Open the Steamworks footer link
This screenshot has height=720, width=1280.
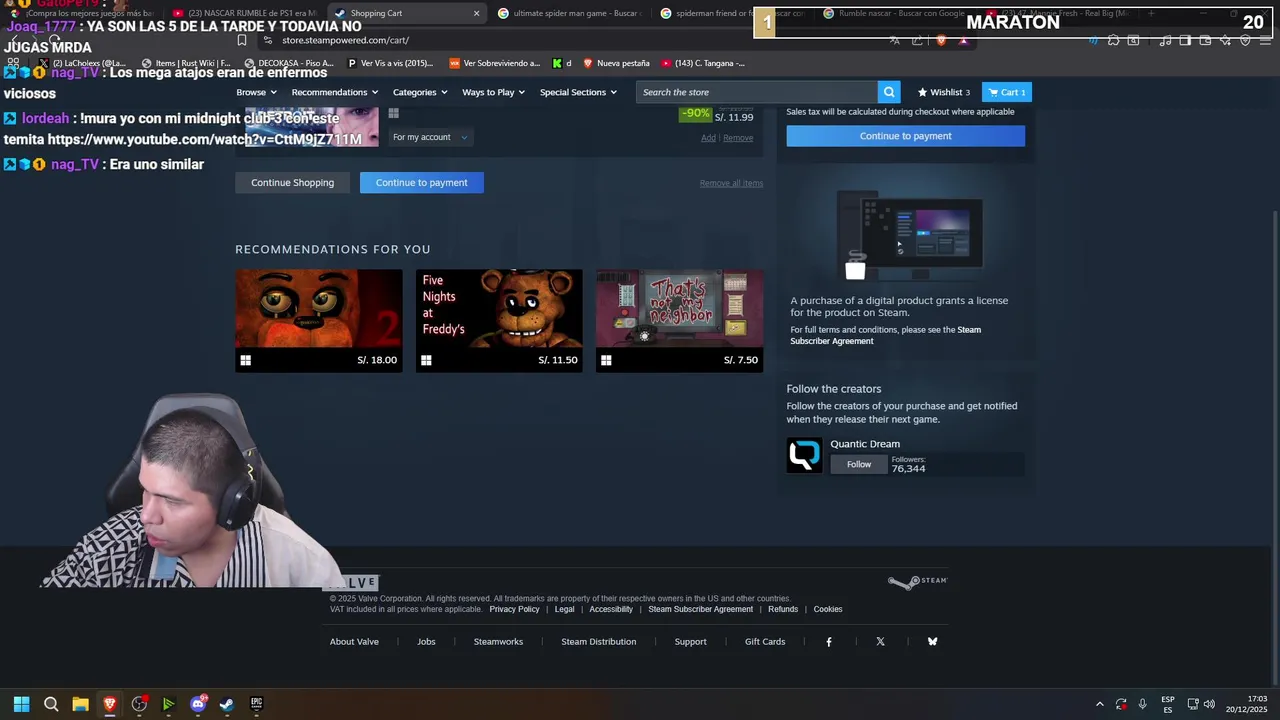(x=498, y=642)
